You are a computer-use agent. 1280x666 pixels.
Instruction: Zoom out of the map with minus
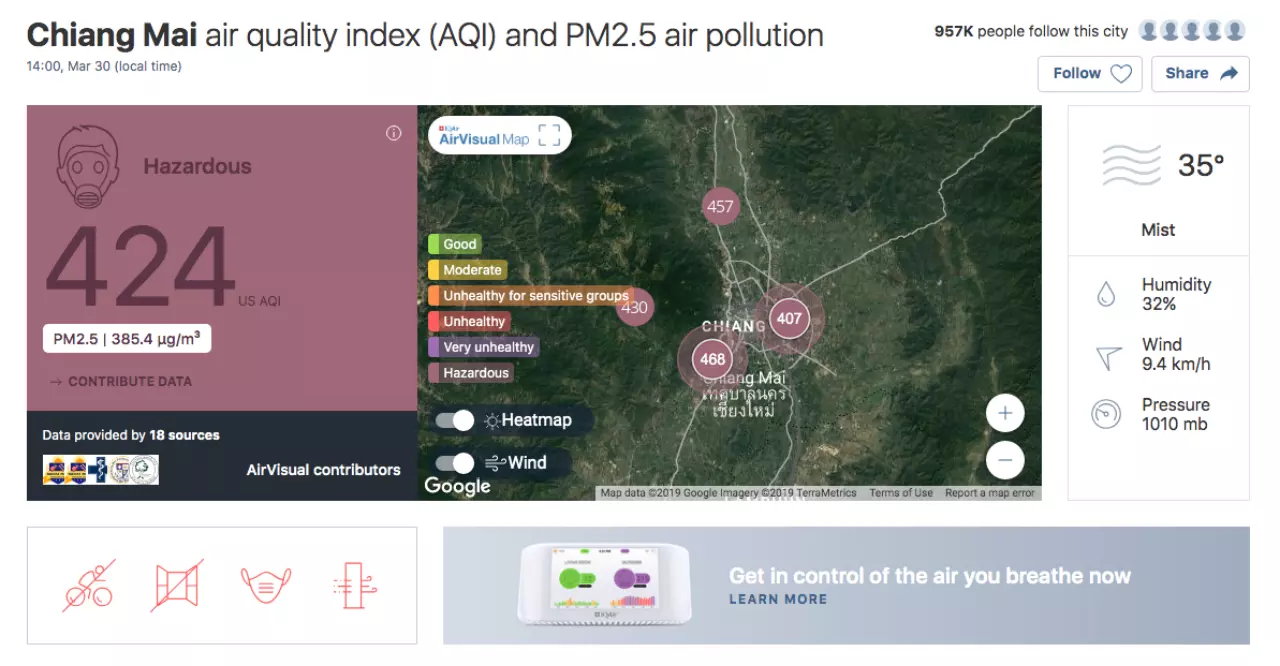click(1005, 460)
